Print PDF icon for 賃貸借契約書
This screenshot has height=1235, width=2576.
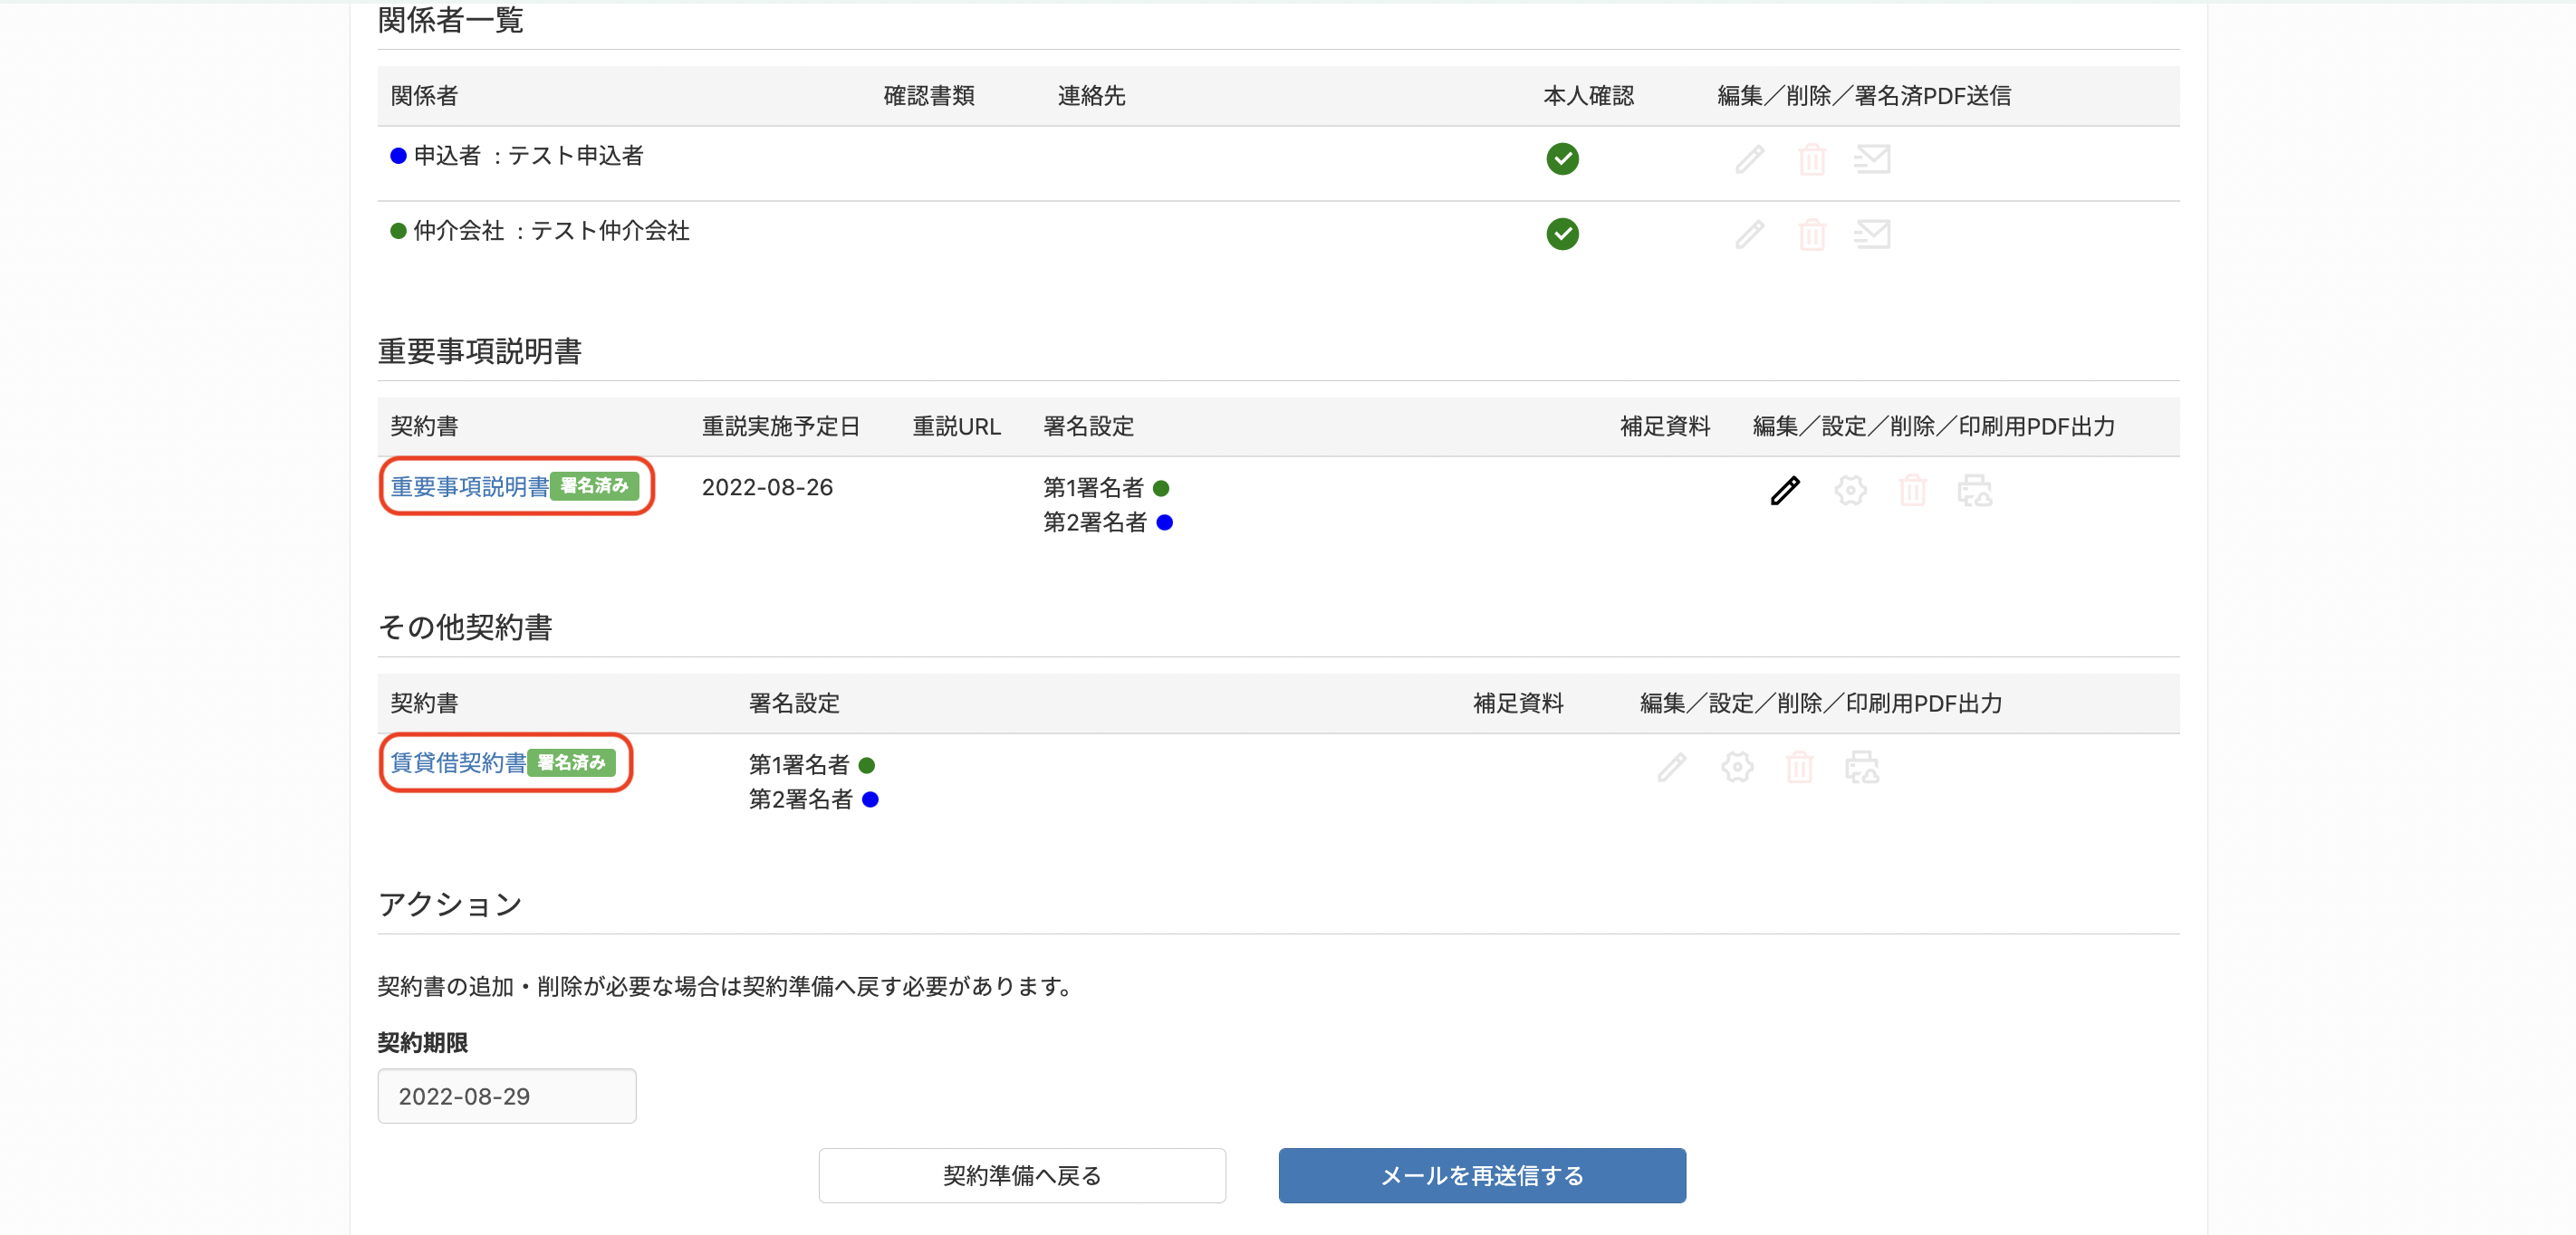pyautogui.click(x=1861, y=767)
